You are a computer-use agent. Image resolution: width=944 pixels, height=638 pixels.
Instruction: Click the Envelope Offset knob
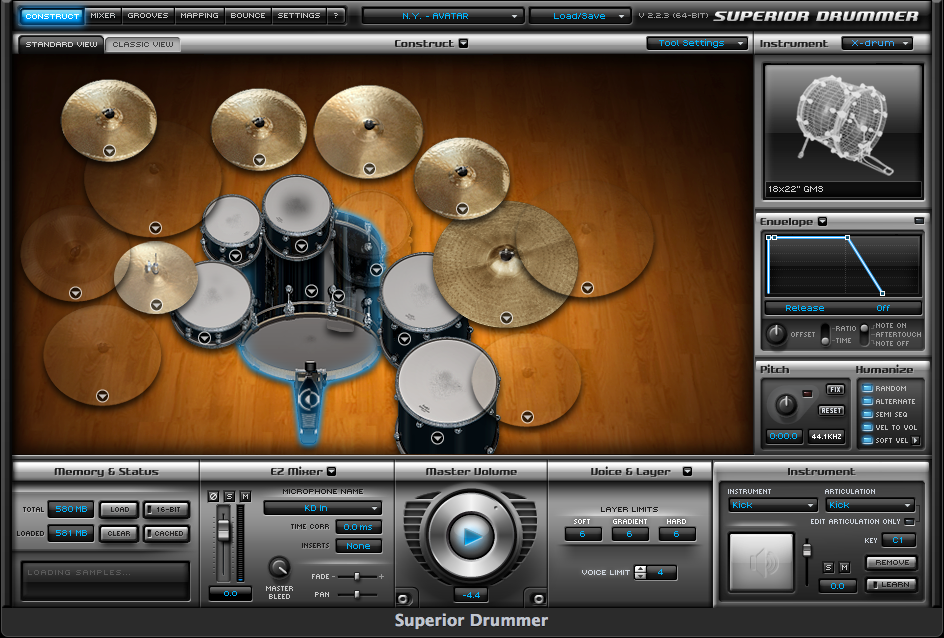tap(776, 334)
